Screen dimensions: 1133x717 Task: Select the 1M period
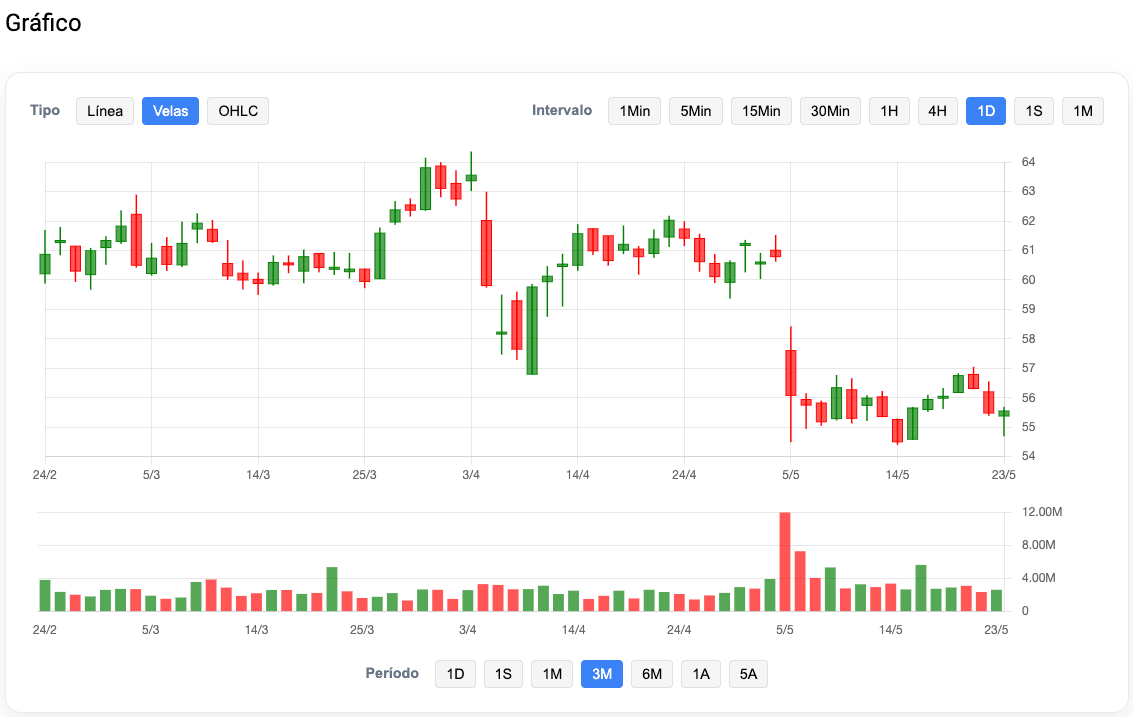[551, 673]
